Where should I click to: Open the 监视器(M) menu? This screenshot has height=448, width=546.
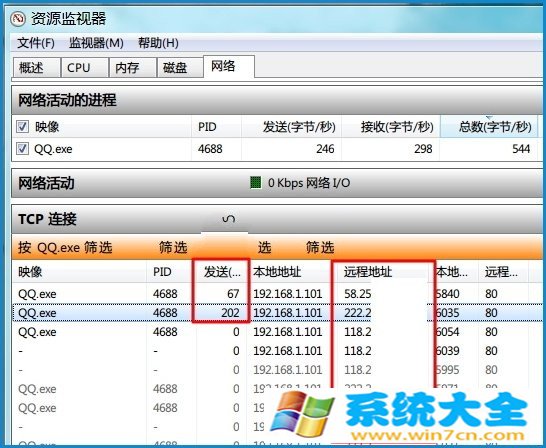tap(96, 43)
